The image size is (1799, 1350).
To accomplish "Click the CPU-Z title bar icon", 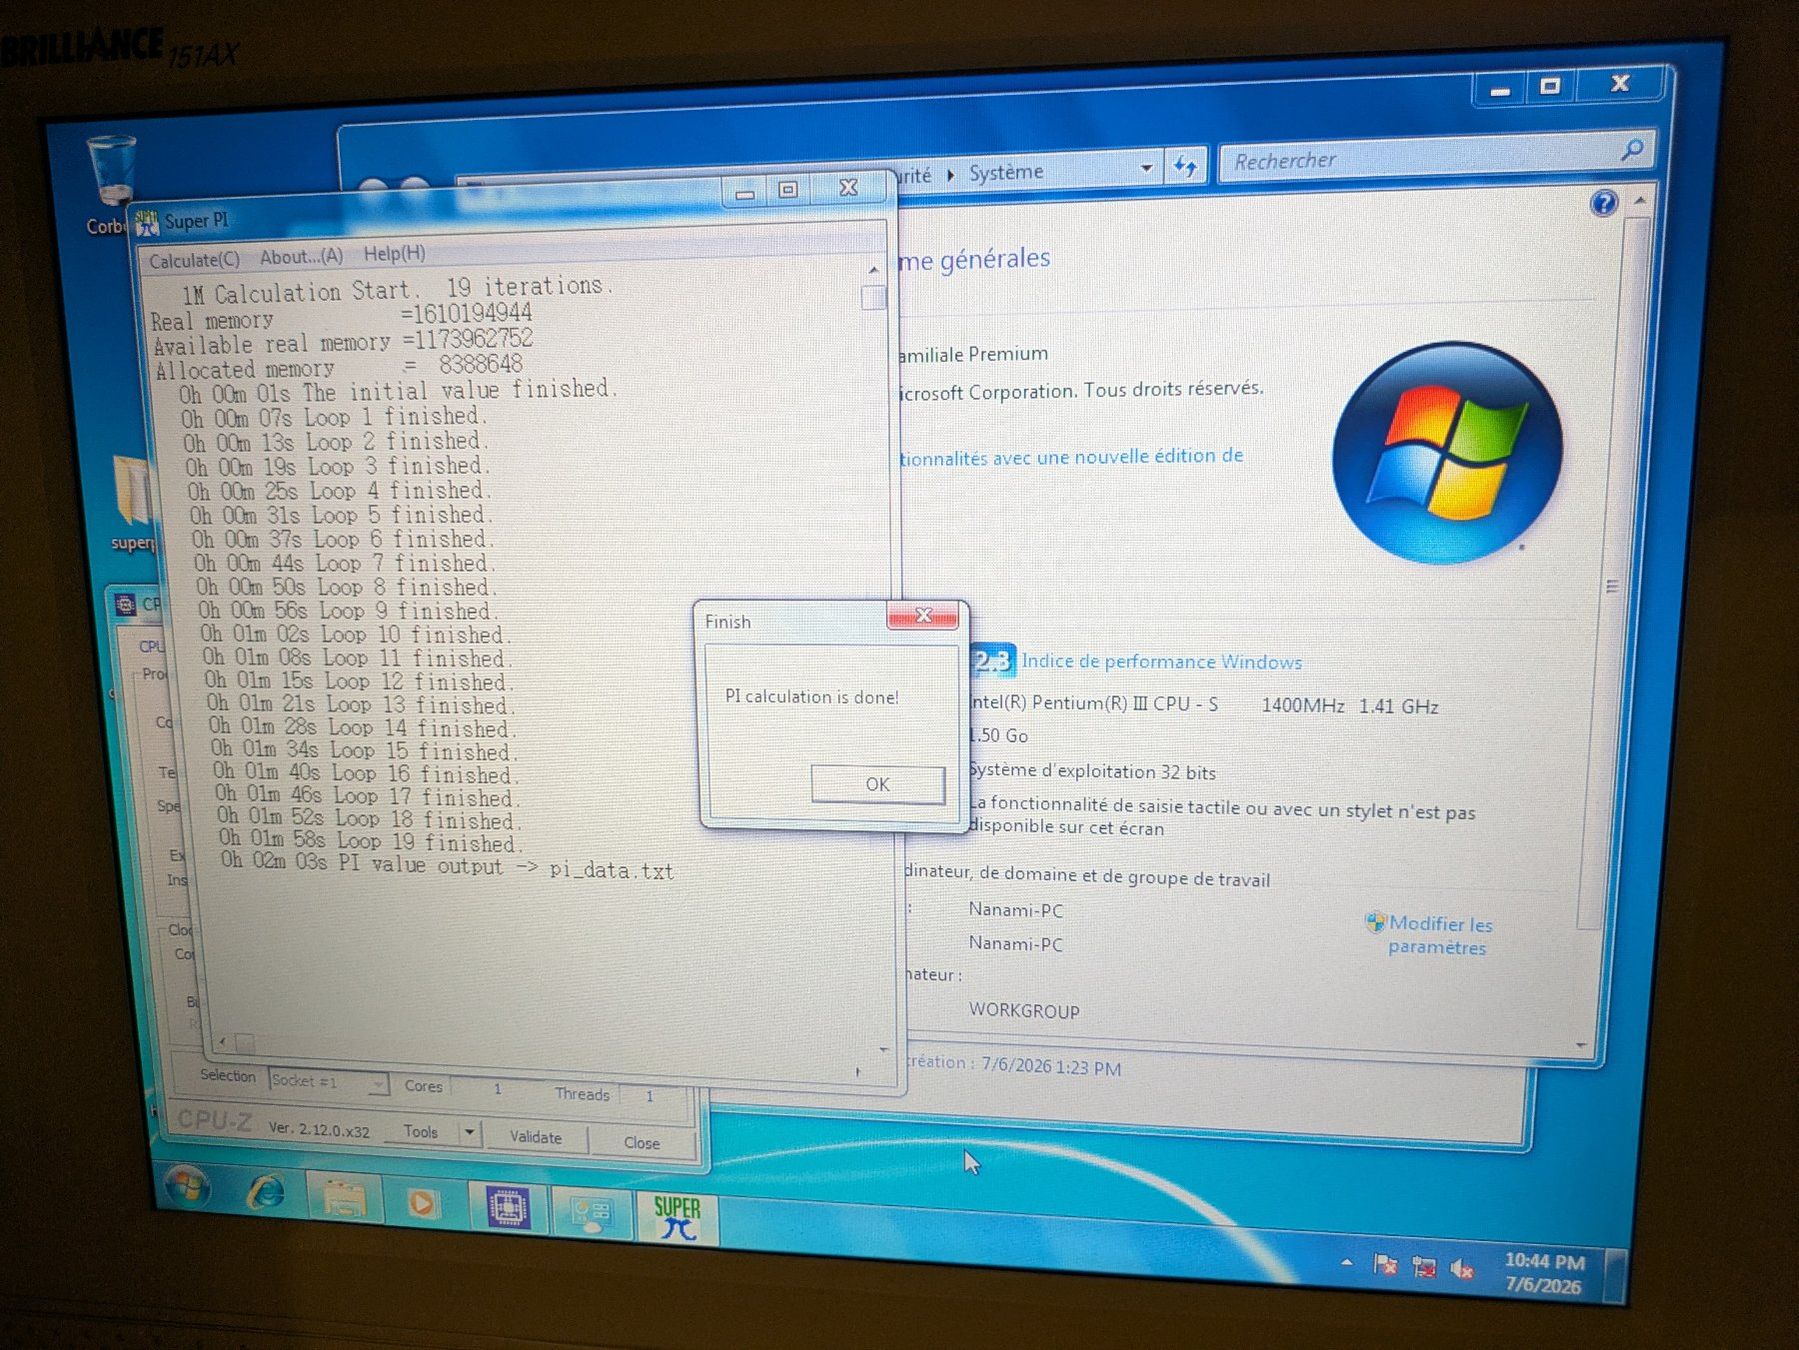I will point(126,604).
